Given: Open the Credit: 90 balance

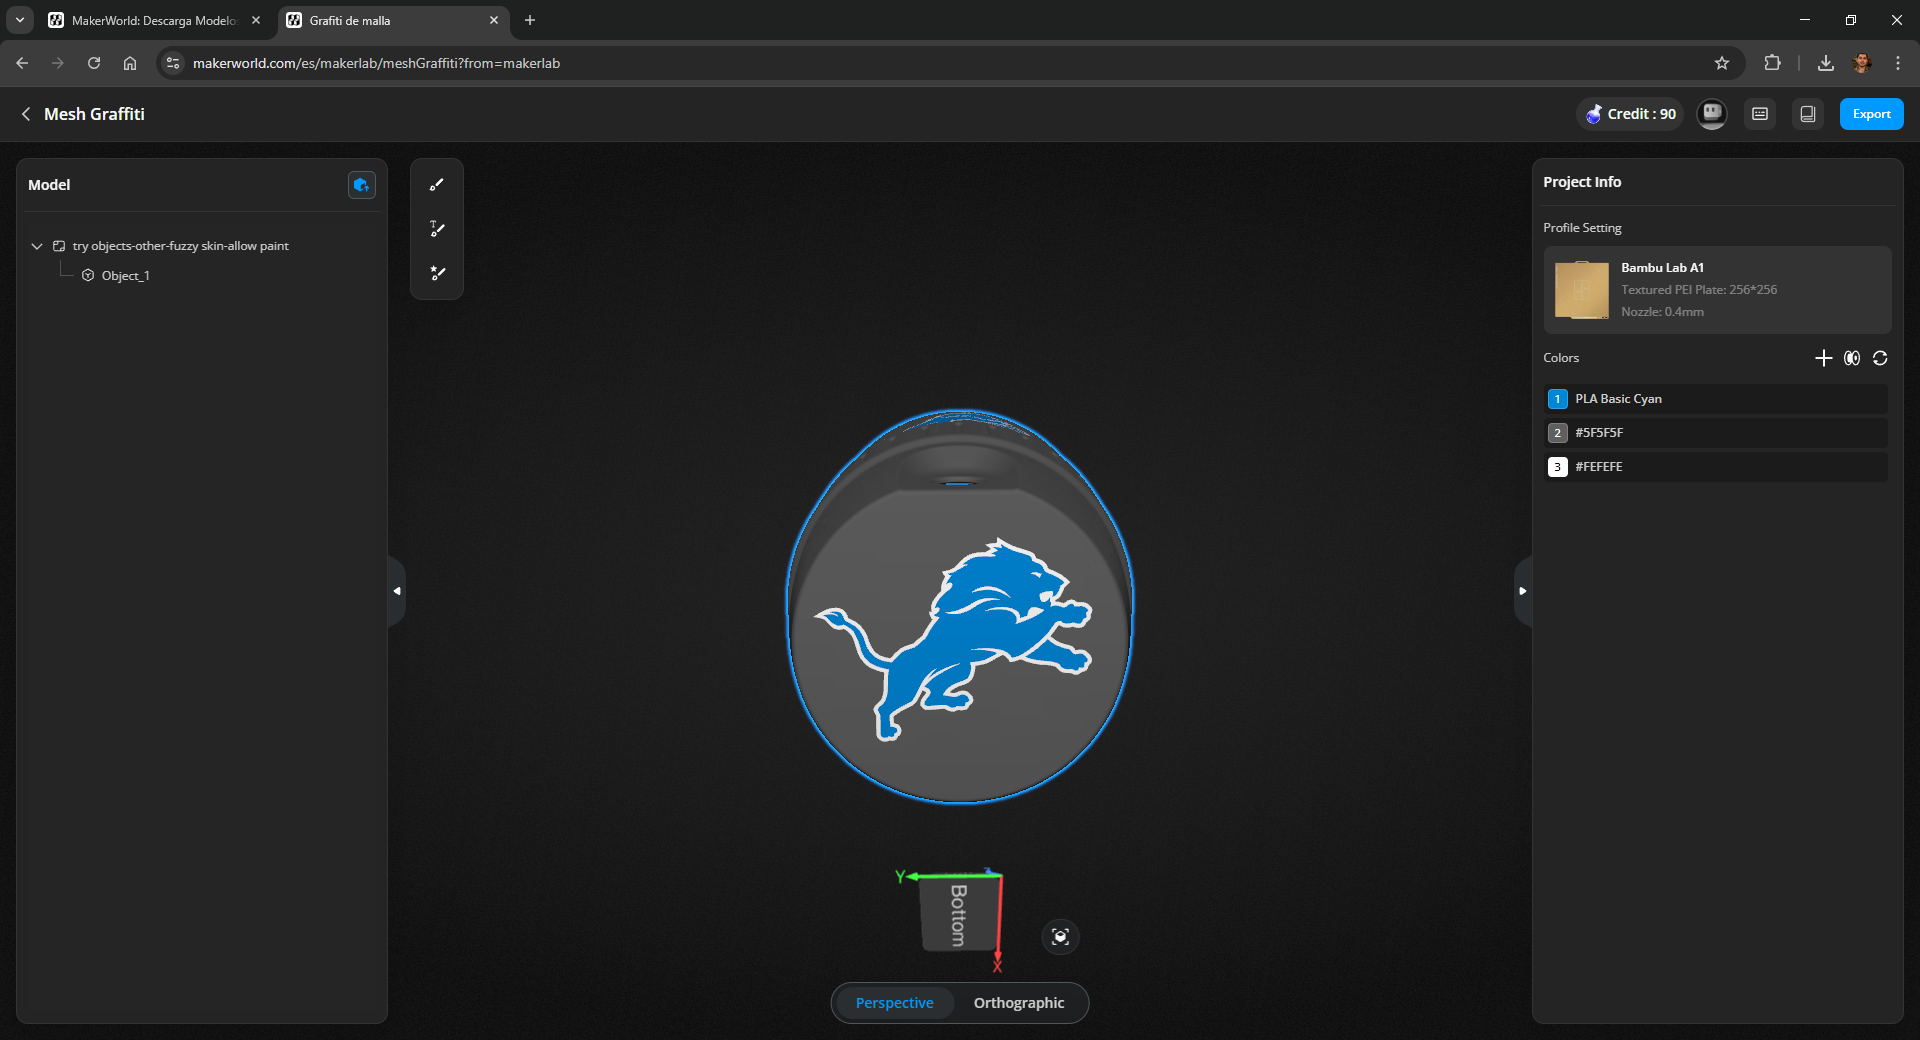Looking at the screenshot, I should pyautogui.click(x=1631, y=114).
